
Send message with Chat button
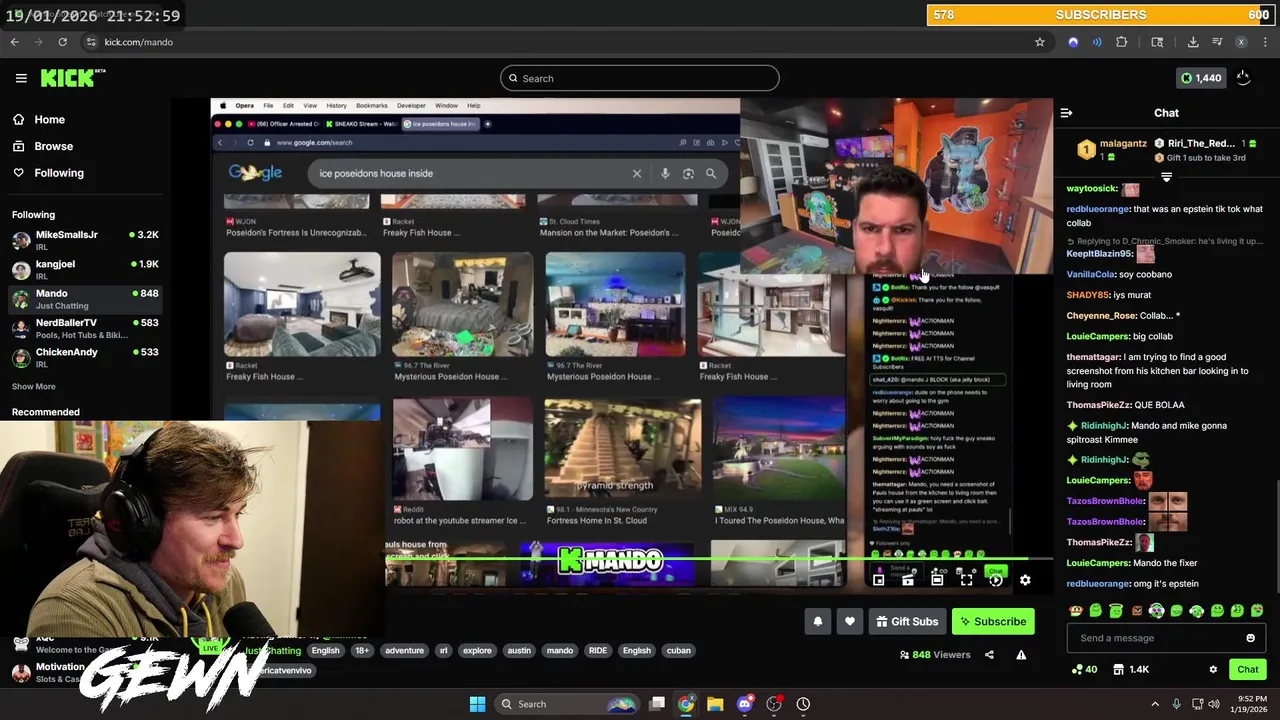pos(1248,669)
